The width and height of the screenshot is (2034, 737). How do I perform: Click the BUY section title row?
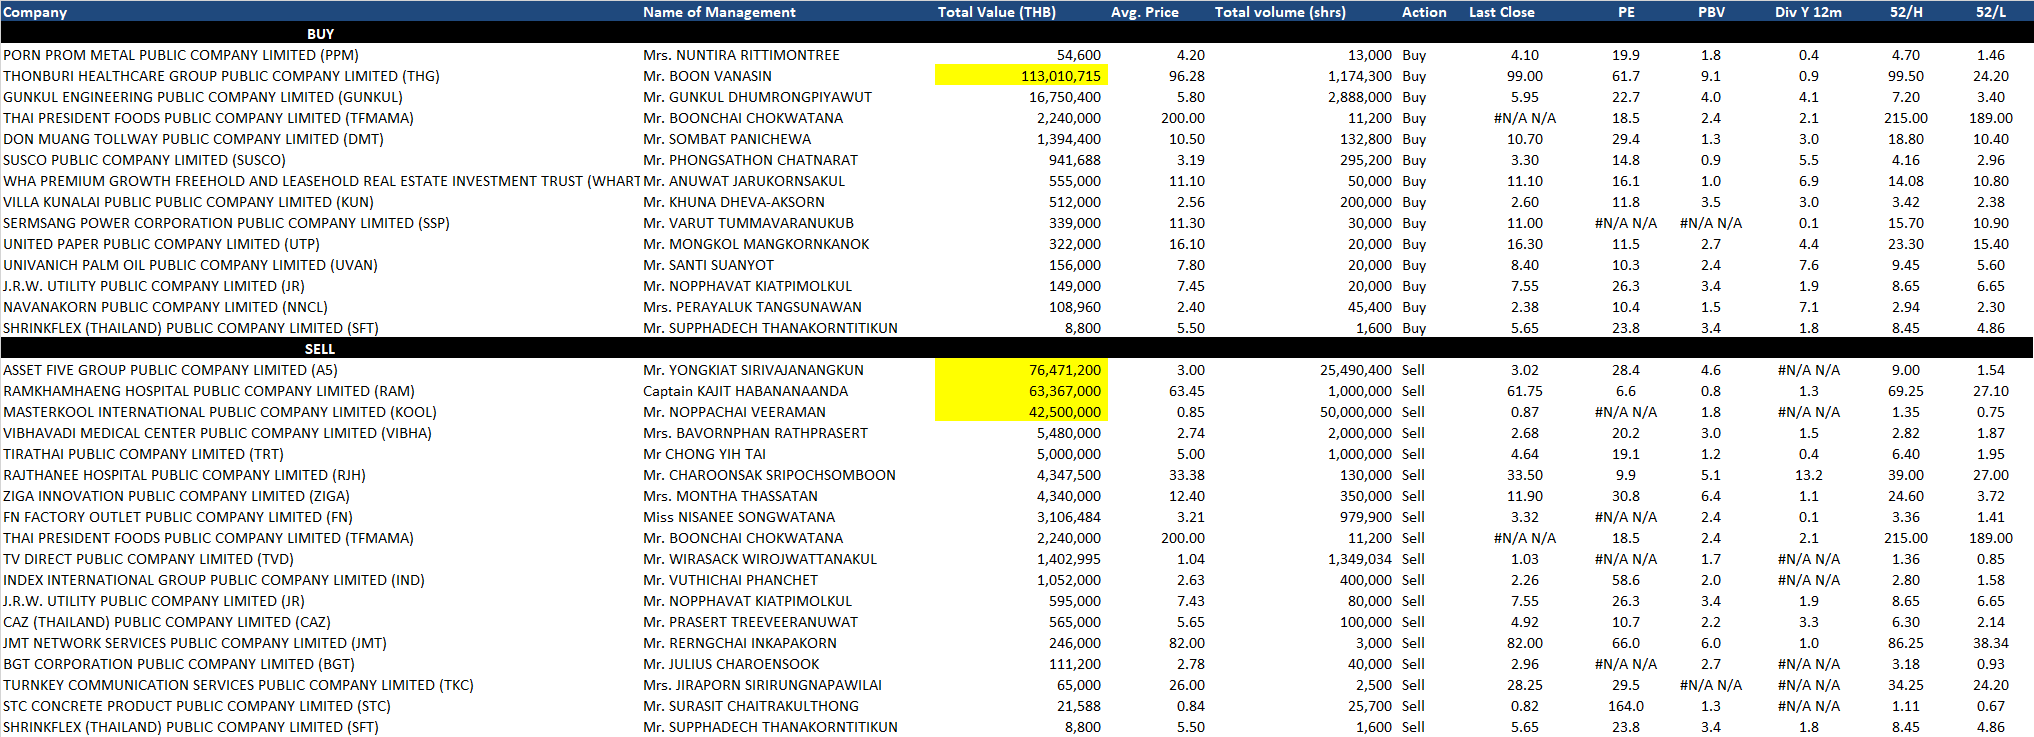click(1017, 33)
